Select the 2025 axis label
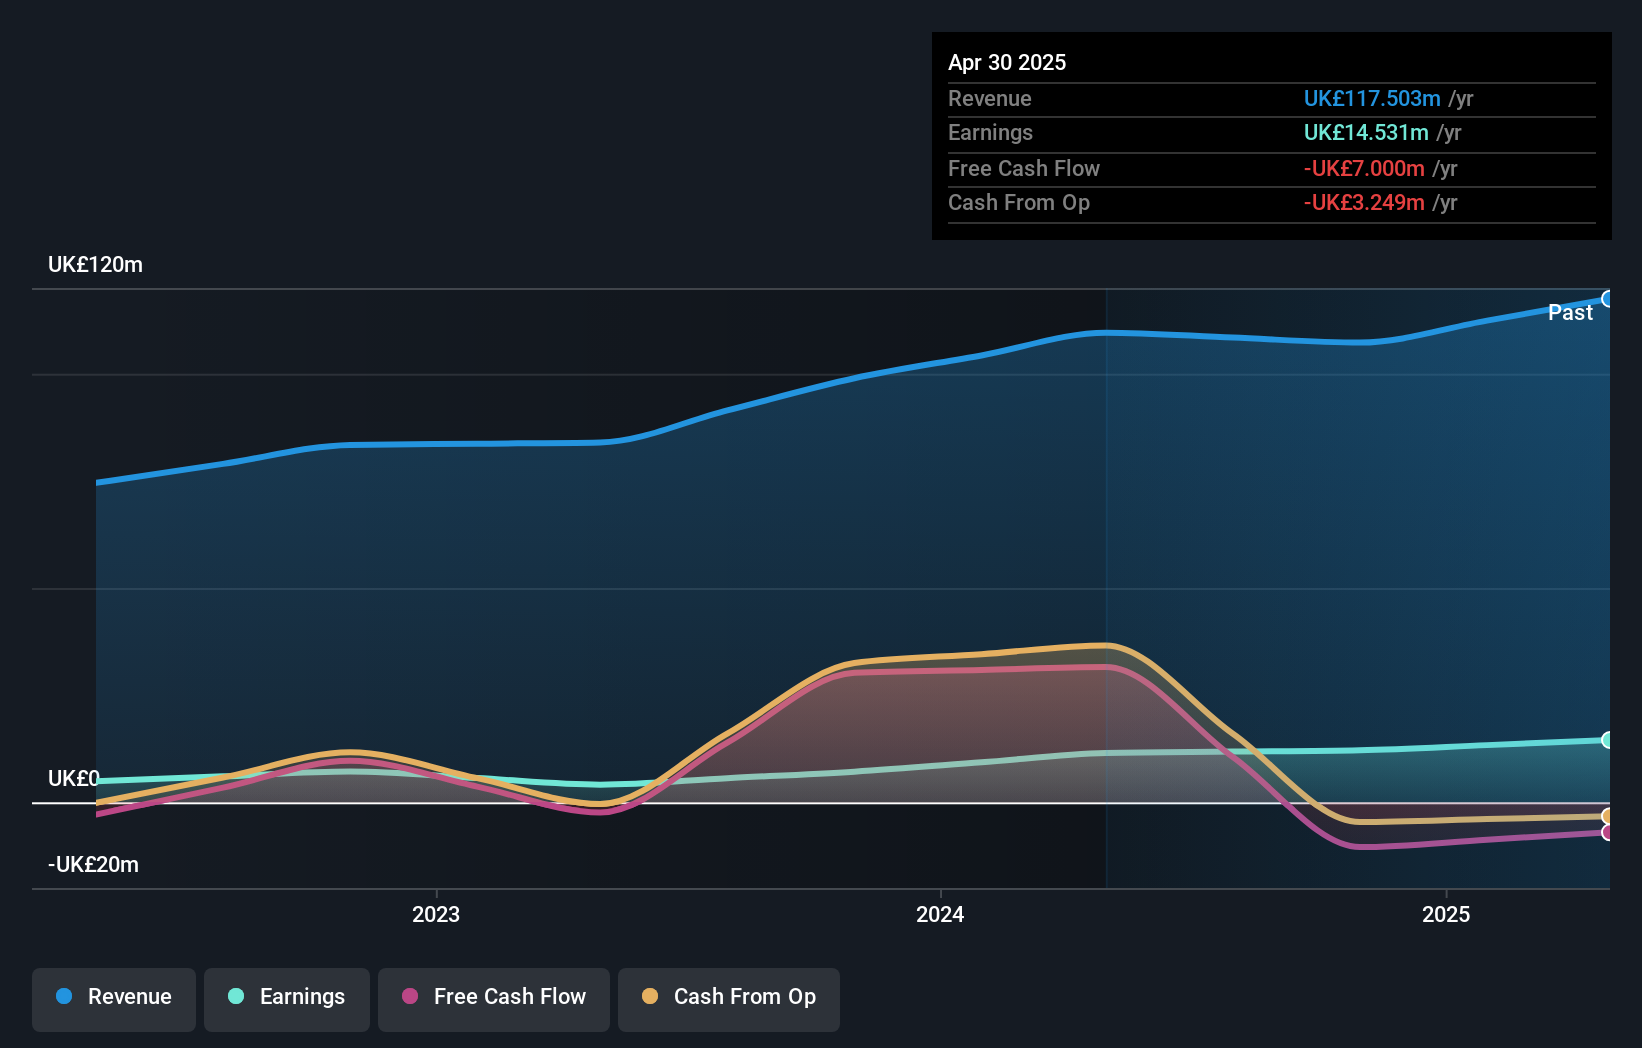 (1446, 913)
